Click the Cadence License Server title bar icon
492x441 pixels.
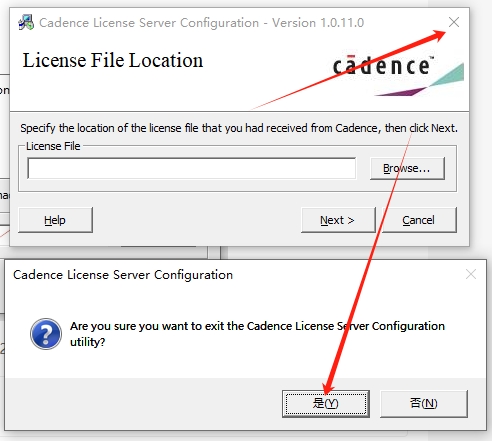pyautogui.click(x=26, y=22)
